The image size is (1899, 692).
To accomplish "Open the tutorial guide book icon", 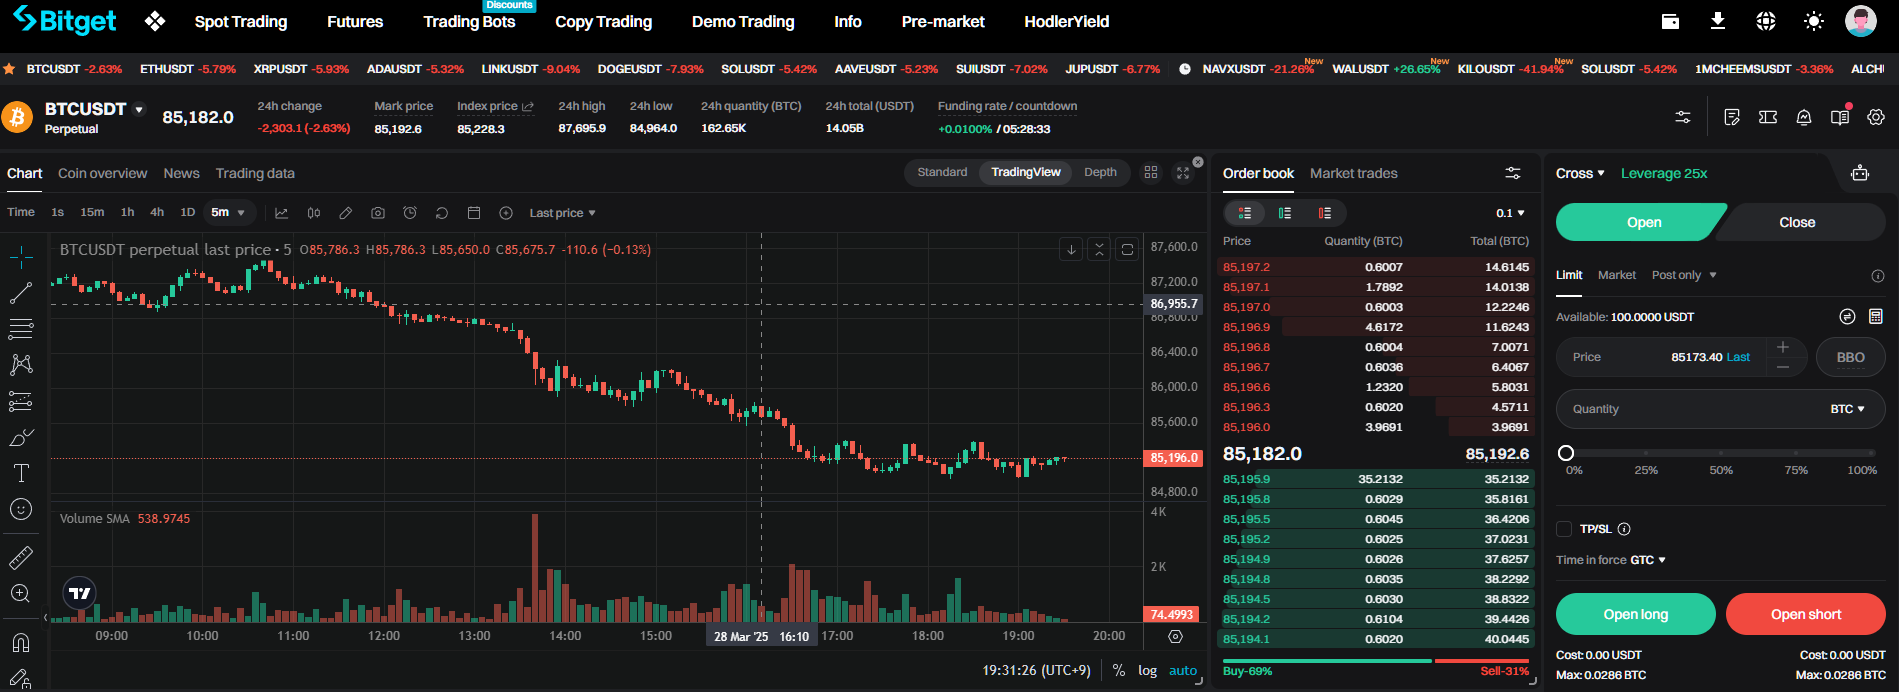I will (1840, 117).
